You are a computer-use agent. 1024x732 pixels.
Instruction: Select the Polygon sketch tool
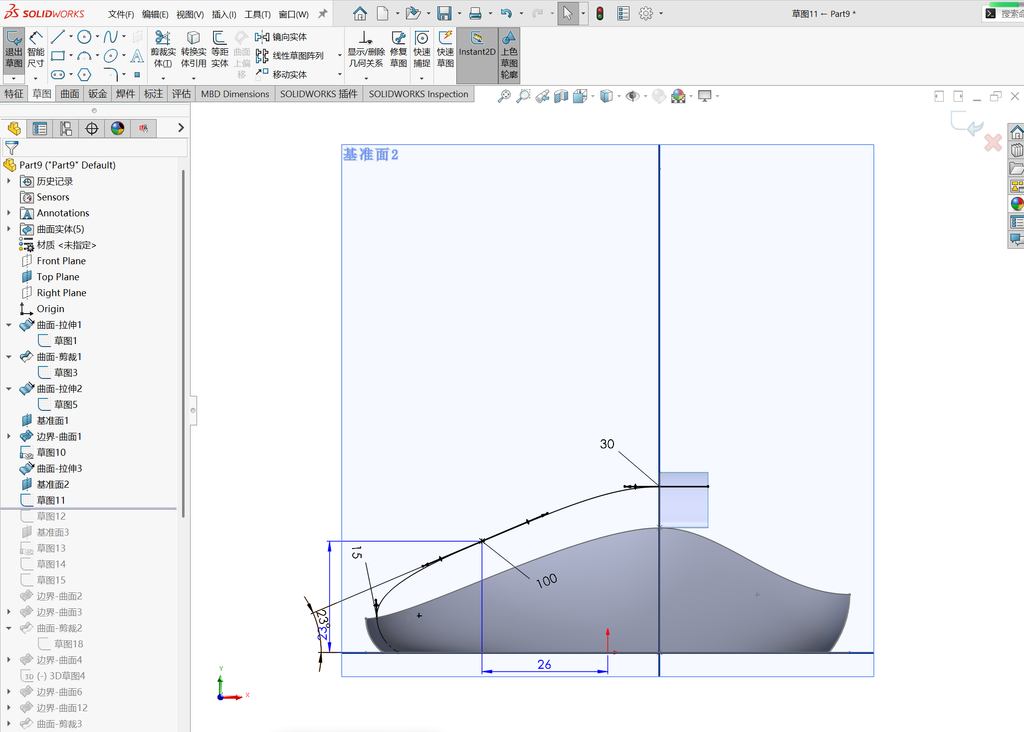(84, 74)
